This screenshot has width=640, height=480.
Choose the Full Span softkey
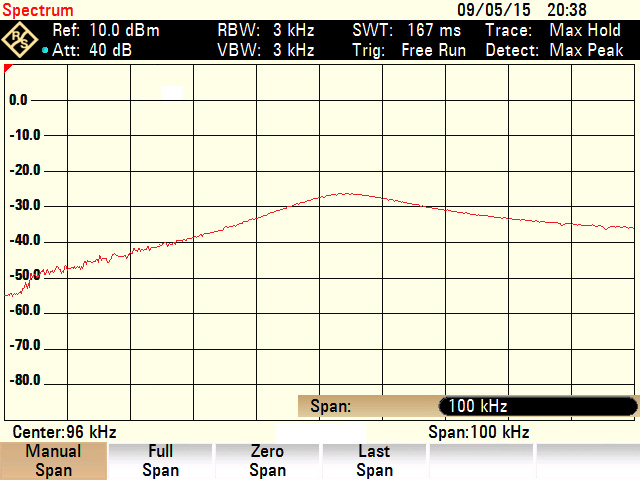point(160,461)
